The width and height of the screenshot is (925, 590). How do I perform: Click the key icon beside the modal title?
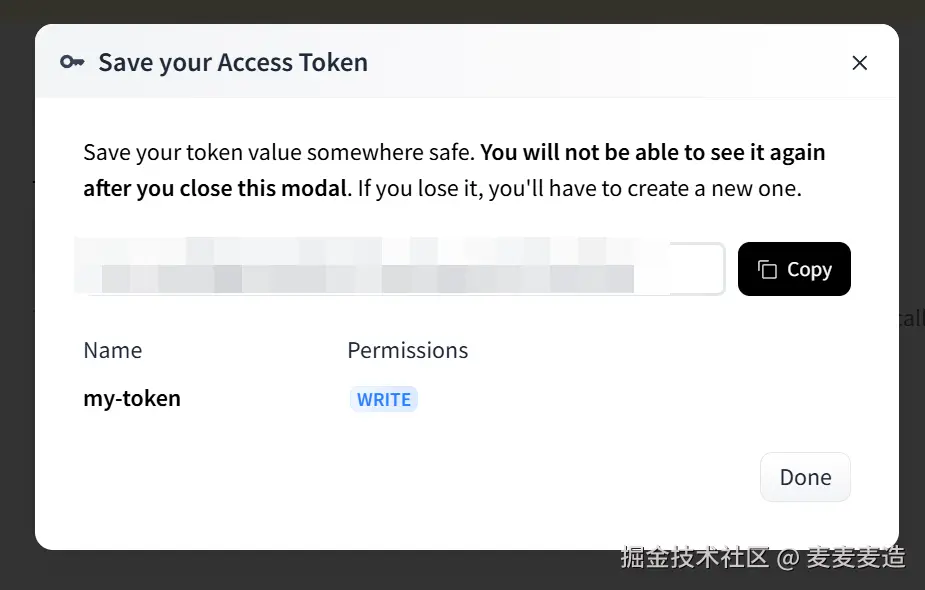coord(72,62)
